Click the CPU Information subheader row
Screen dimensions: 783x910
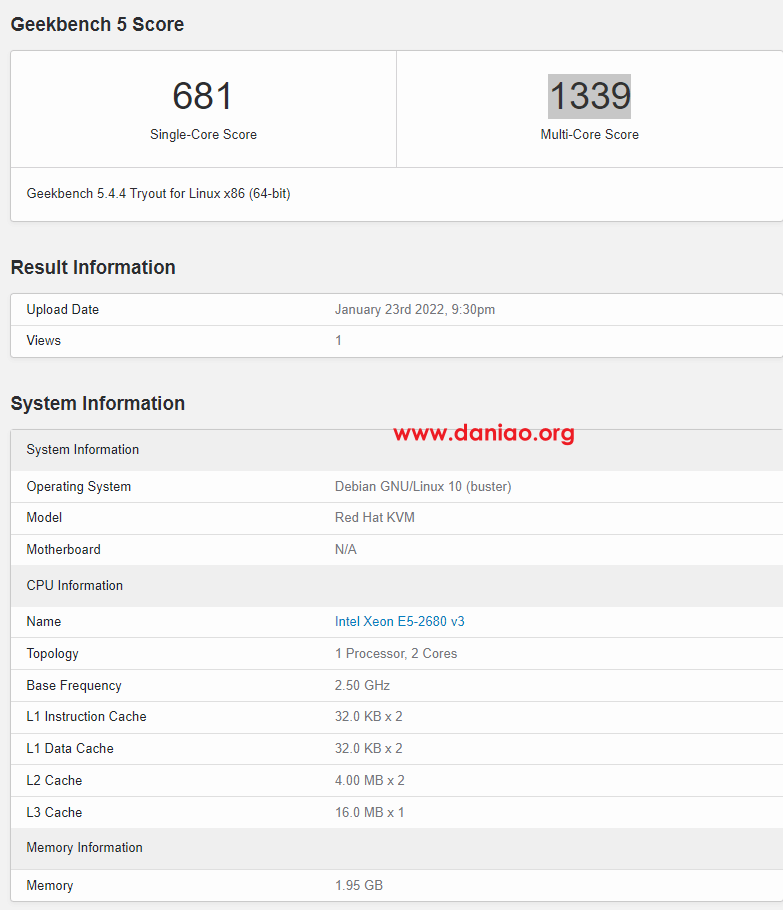(397, 586)
